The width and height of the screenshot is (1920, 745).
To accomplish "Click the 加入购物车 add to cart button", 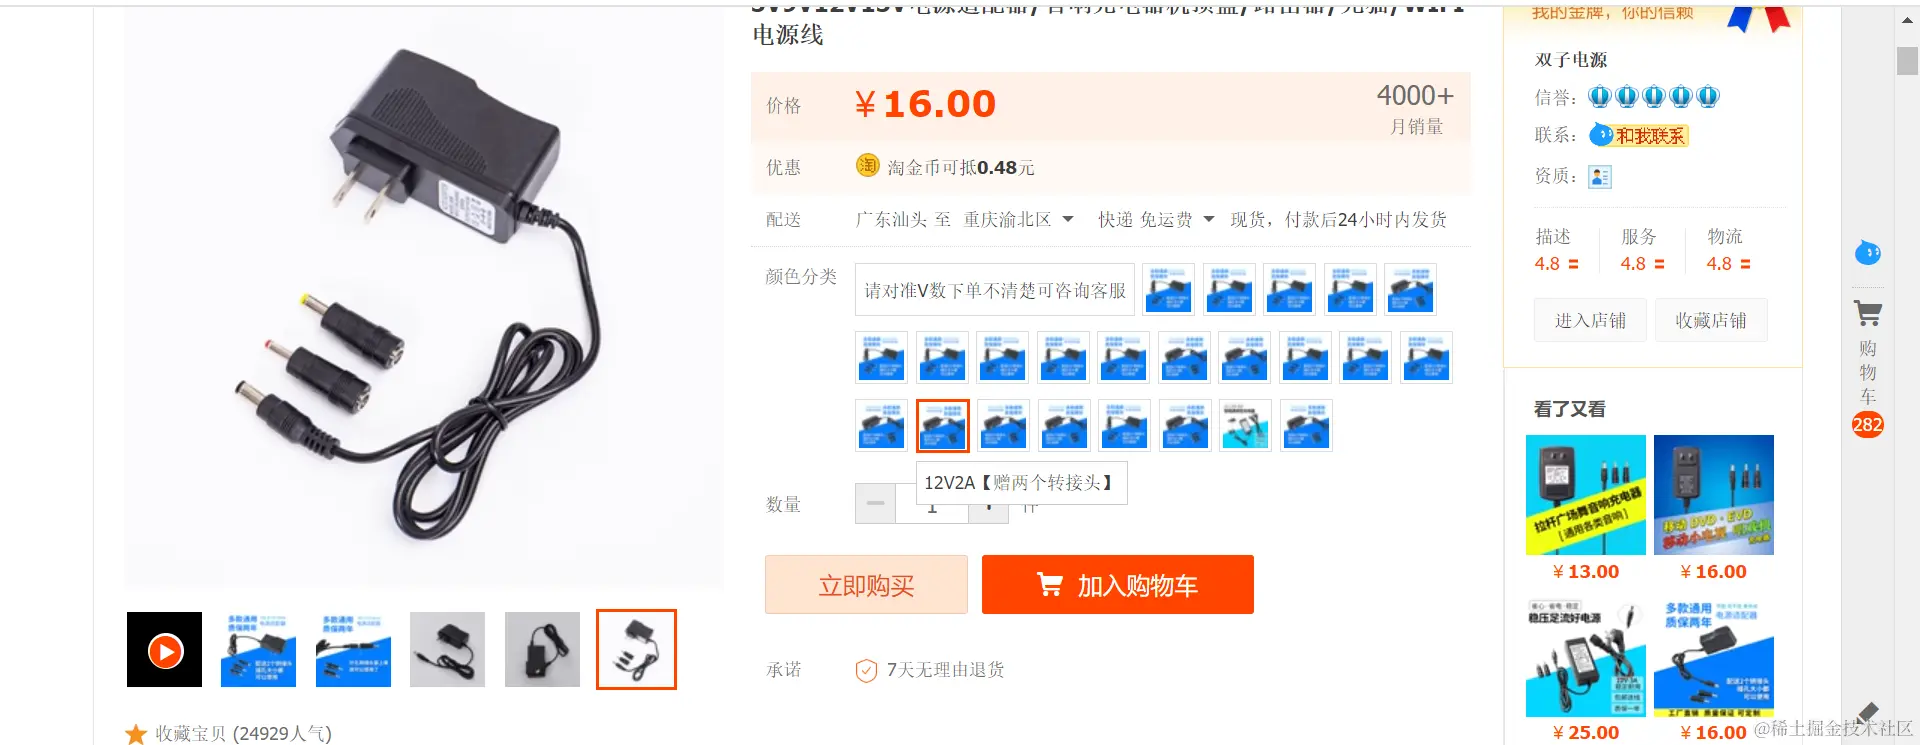I will pyautogui.click(x=1118, y=585).
